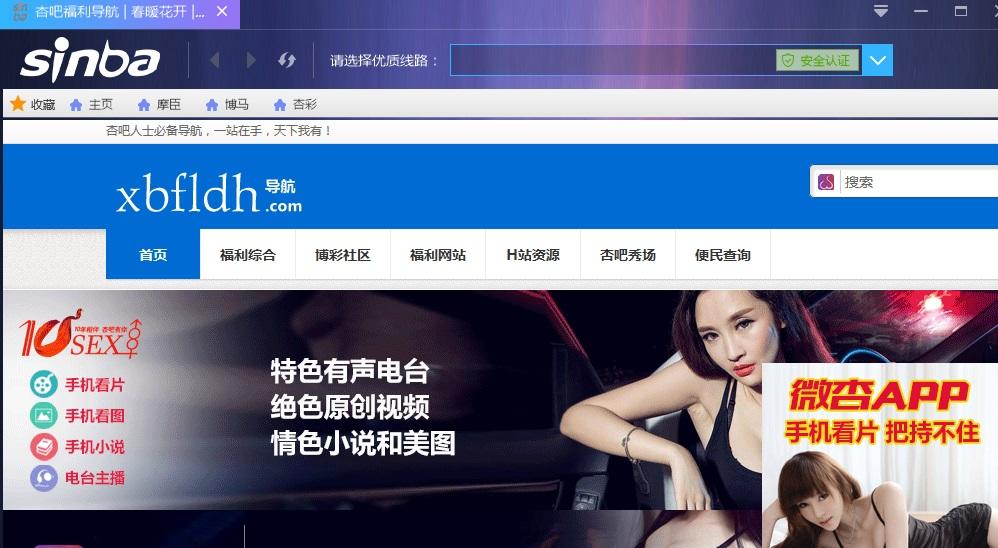Maximize the browser window

(x=961, y=11)
